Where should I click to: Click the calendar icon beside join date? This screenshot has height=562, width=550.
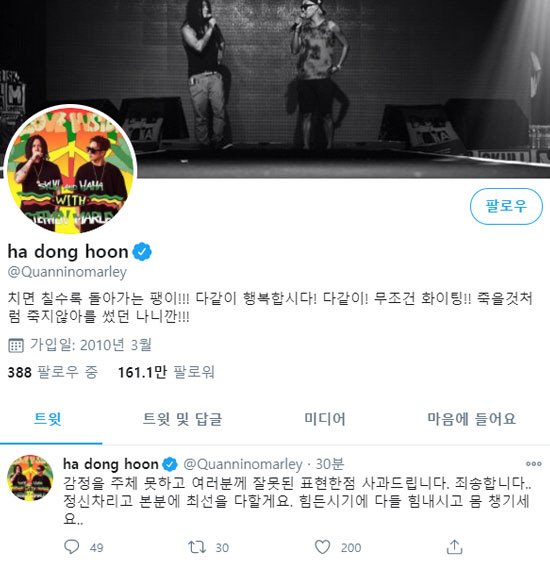click(16, 345)
